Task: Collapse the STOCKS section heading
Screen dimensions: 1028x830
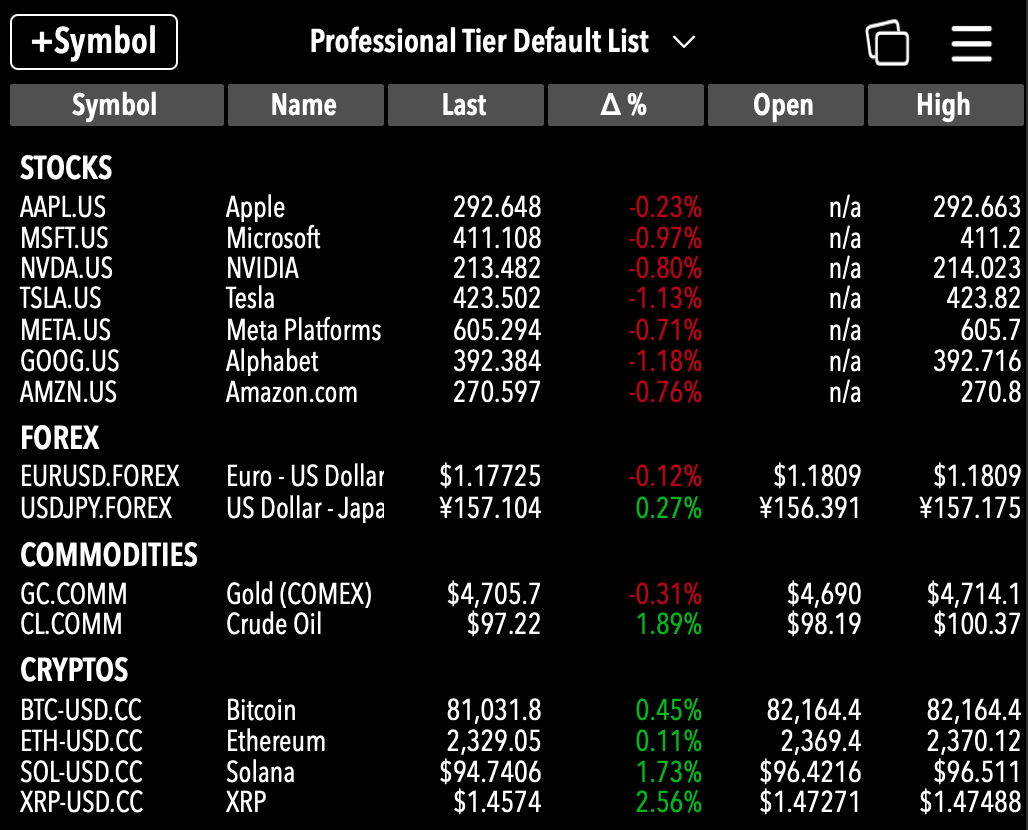Action: point(66,168)
